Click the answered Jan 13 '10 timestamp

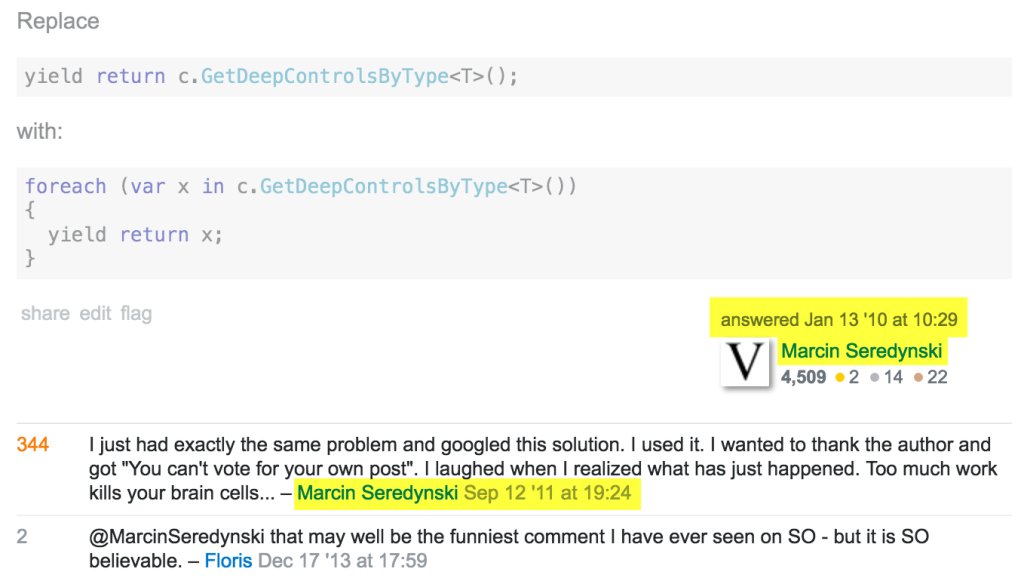click(839, 320)
